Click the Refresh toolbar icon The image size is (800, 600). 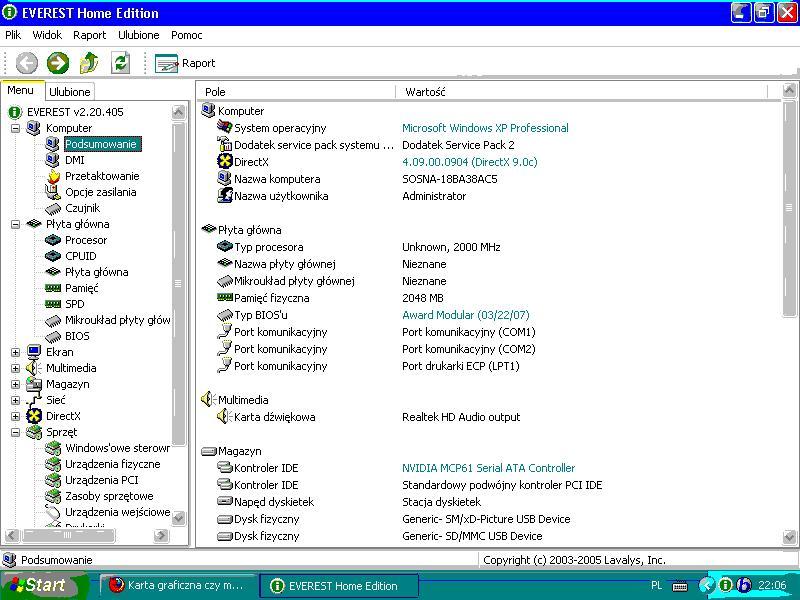pos(120,63)
